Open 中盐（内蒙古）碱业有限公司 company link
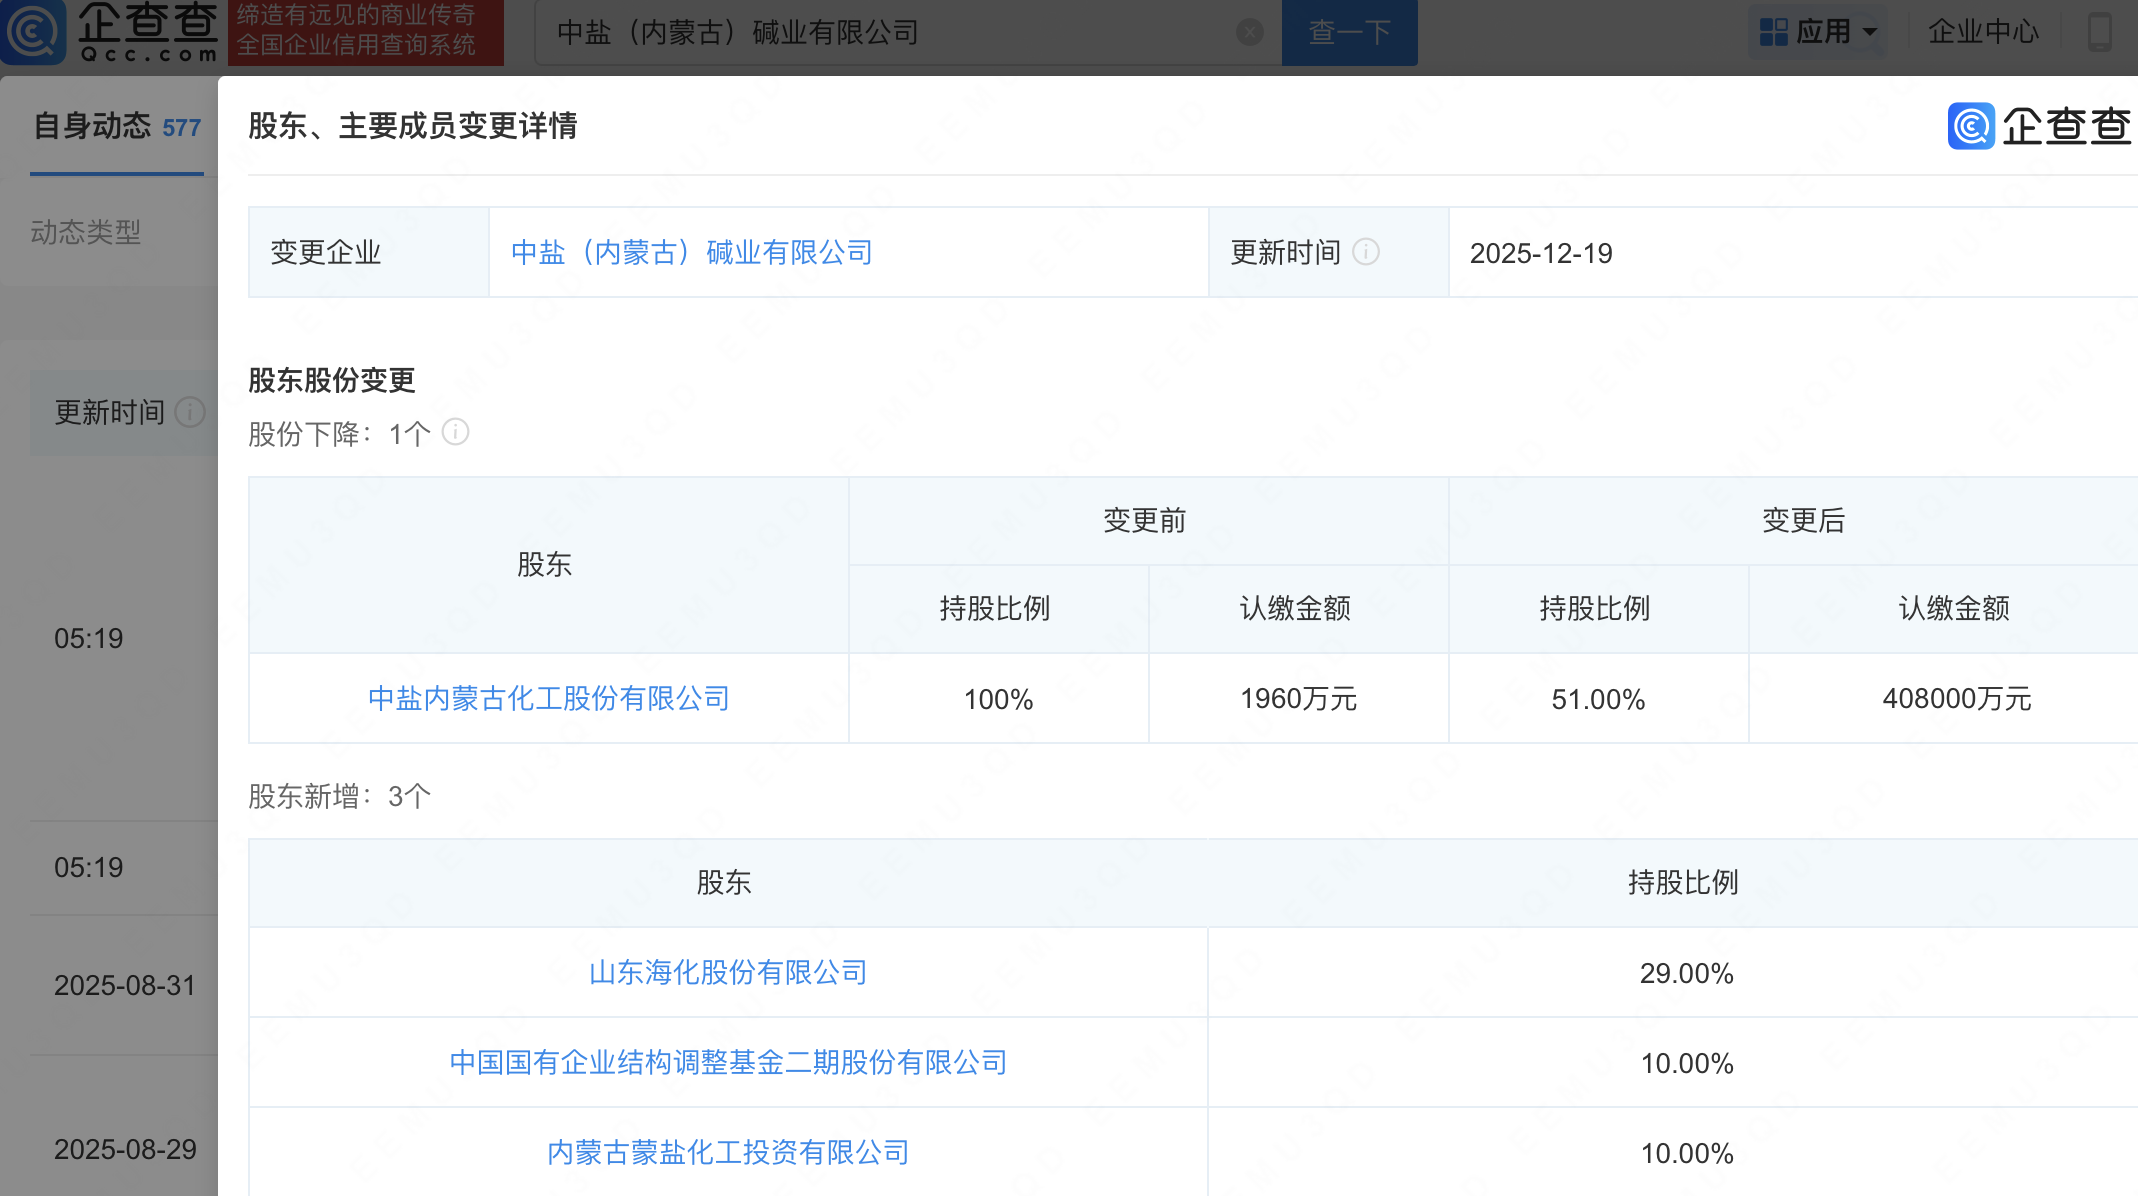 [x=691, y=253]
